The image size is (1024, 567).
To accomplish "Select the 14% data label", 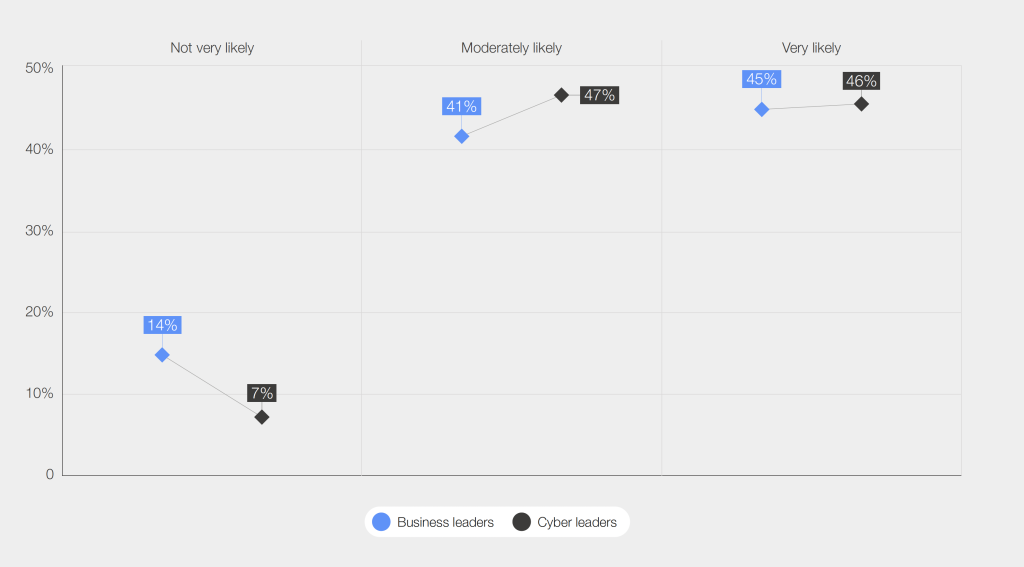I will pos(162,325).
